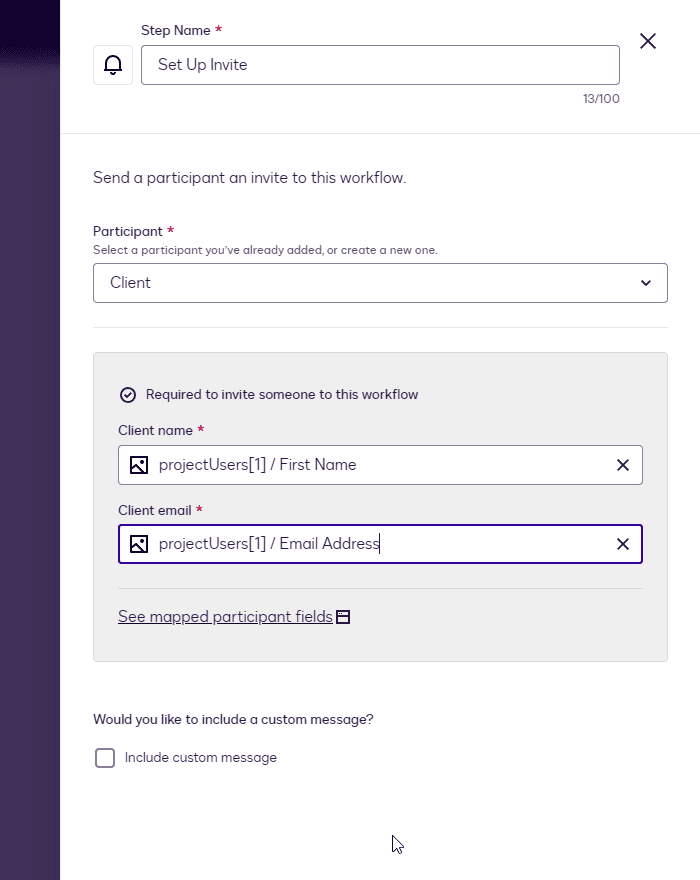
Task: Click the Step Name text field
Action: 380,65
